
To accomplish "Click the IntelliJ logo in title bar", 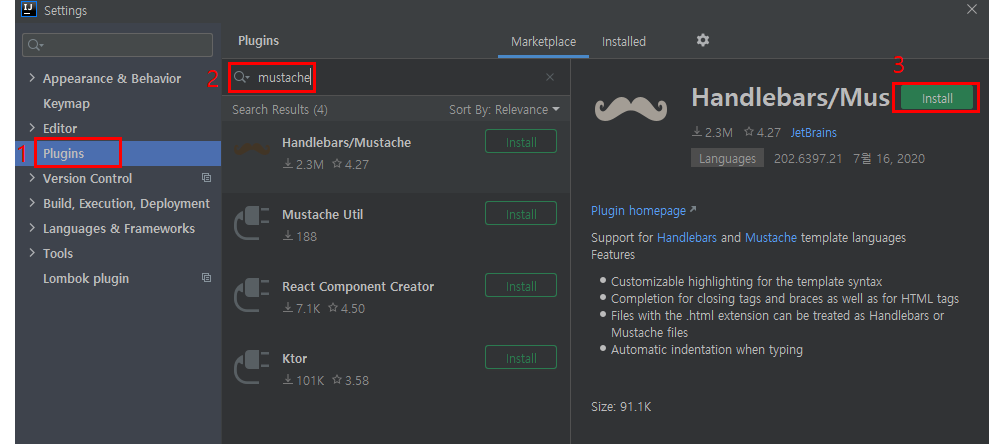I will pos(29,9).
